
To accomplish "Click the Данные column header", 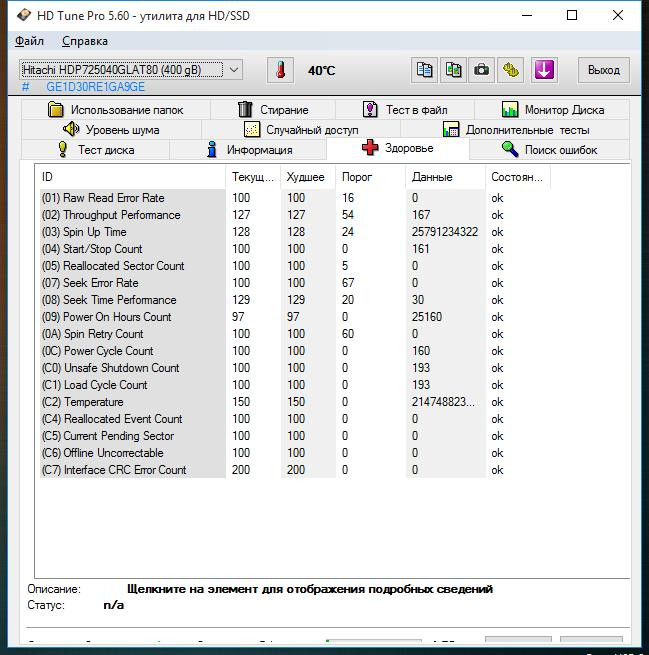I will click(446, 177).
